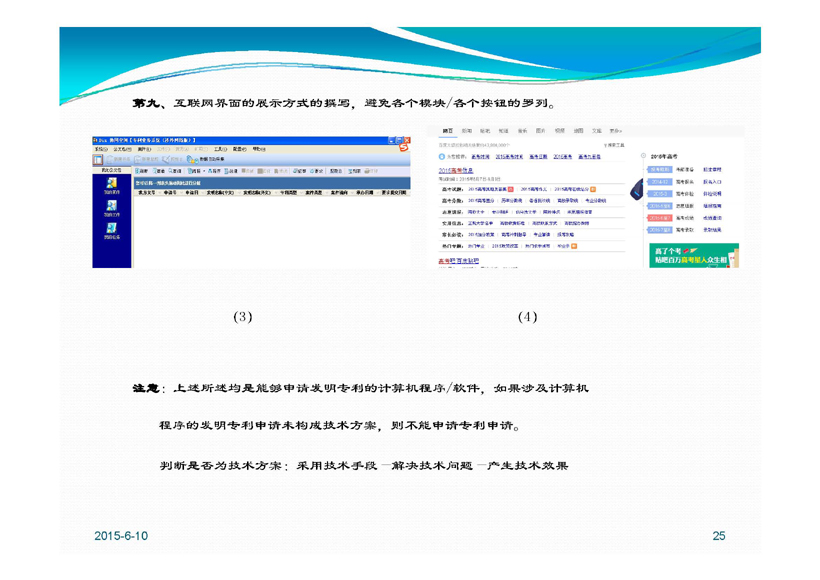Open the 工具 menu in the CPC client
The width and height of the screenshot is (820, 580).
(220, 151)
